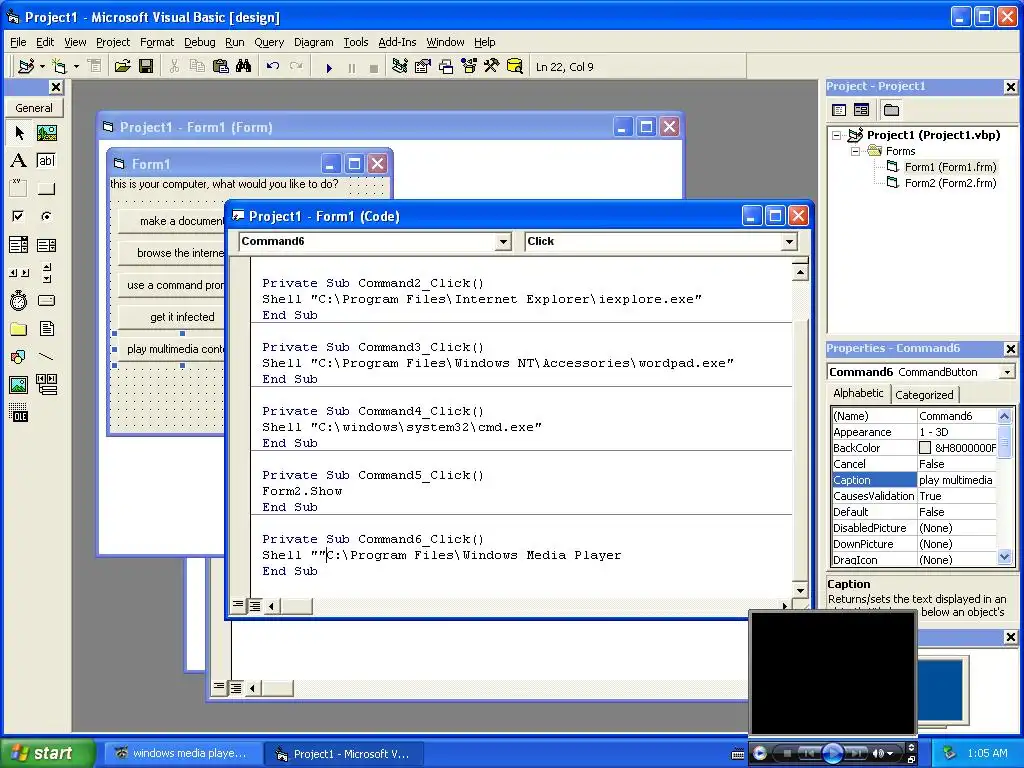Click the Caption property value field
Image resolution: width=1024 pixels, height=768 pixels.
click(957, 480)
